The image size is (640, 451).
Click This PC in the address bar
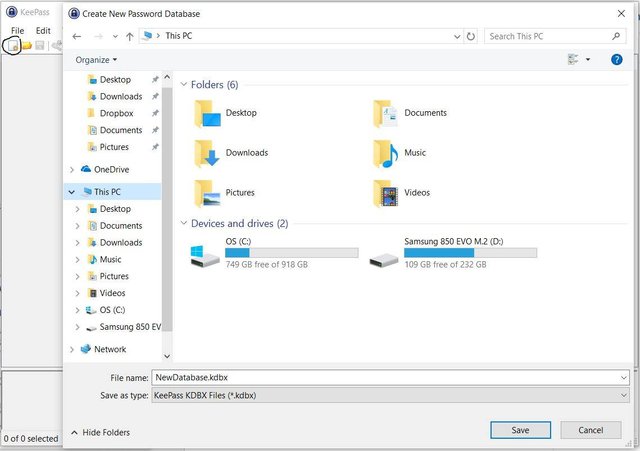coord(179,36)
